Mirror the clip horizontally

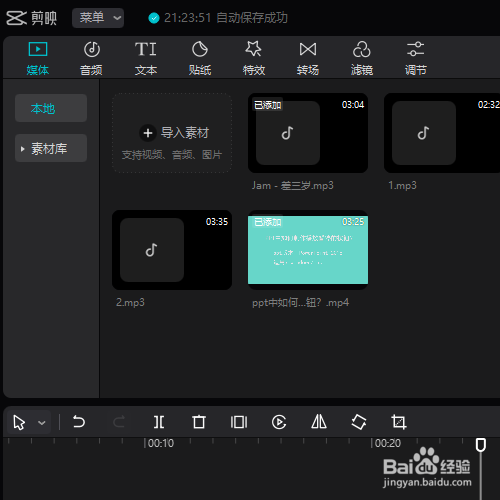(x=319, y=422)
